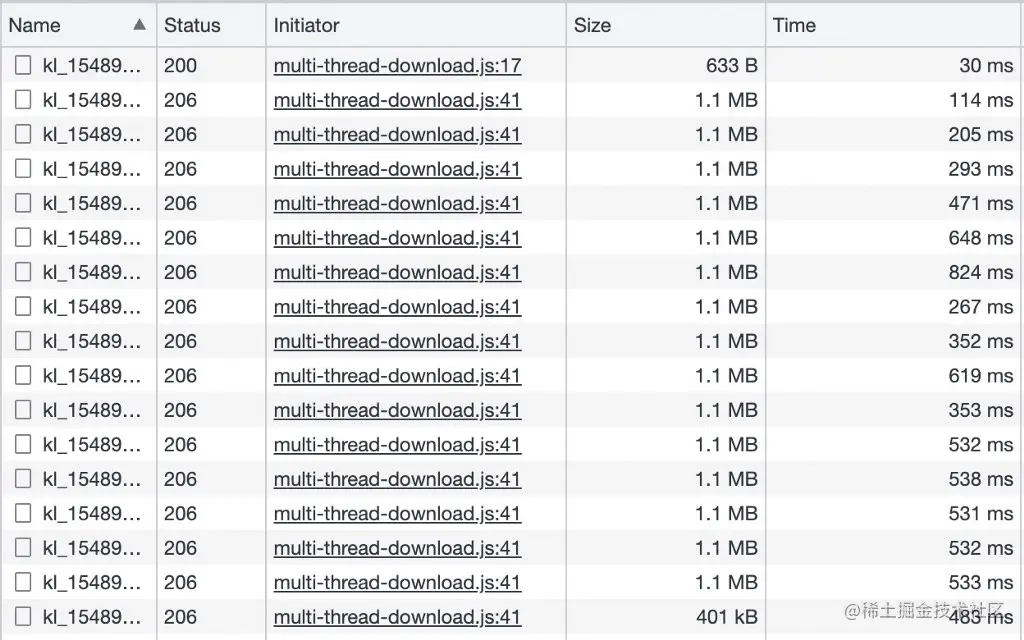Check the checkbox of the last 401 kB request
The image size is (1024, 640).
22,617
